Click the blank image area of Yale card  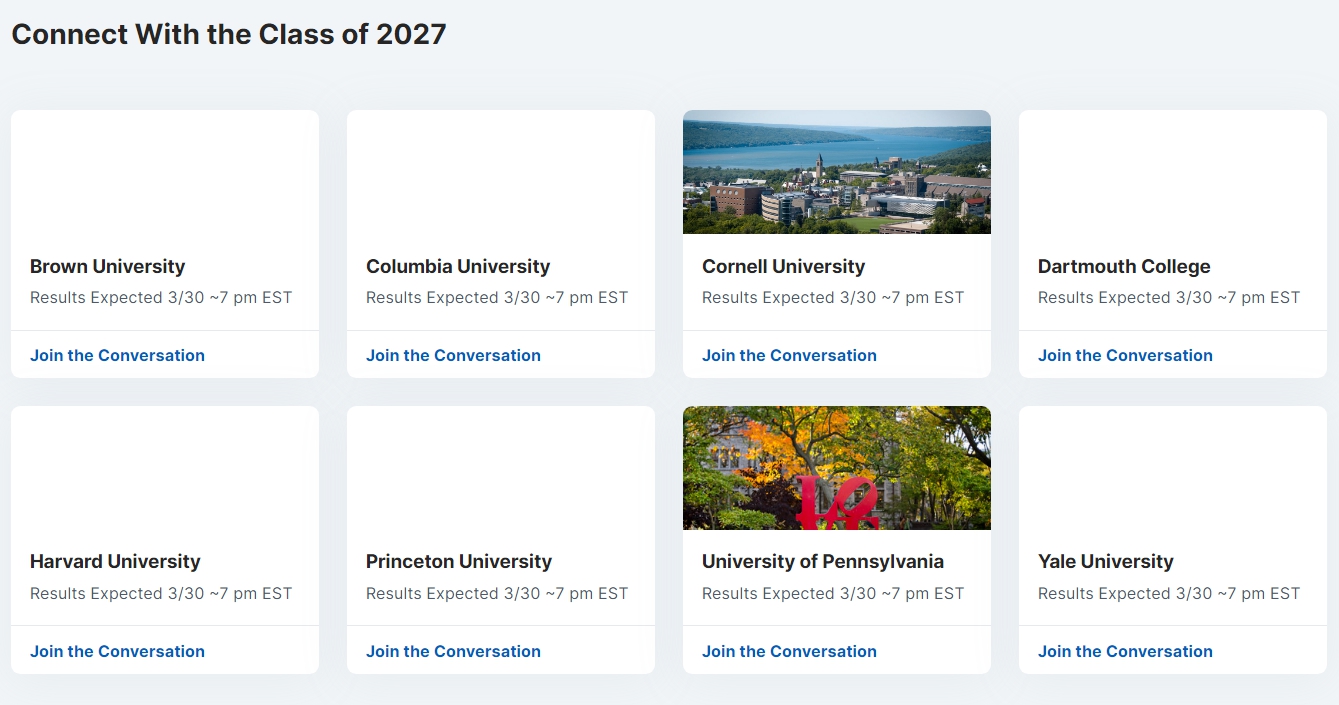(x=1173, y=468)
